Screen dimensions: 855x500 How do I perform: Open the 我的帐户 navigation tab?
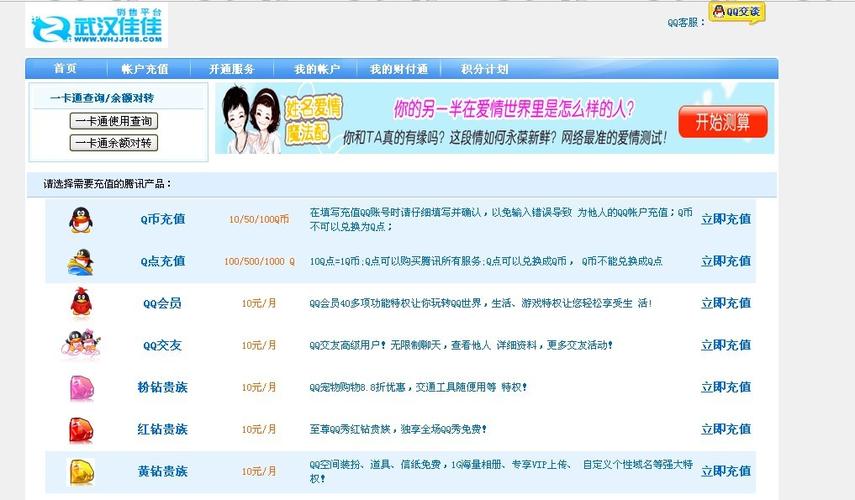317,69
